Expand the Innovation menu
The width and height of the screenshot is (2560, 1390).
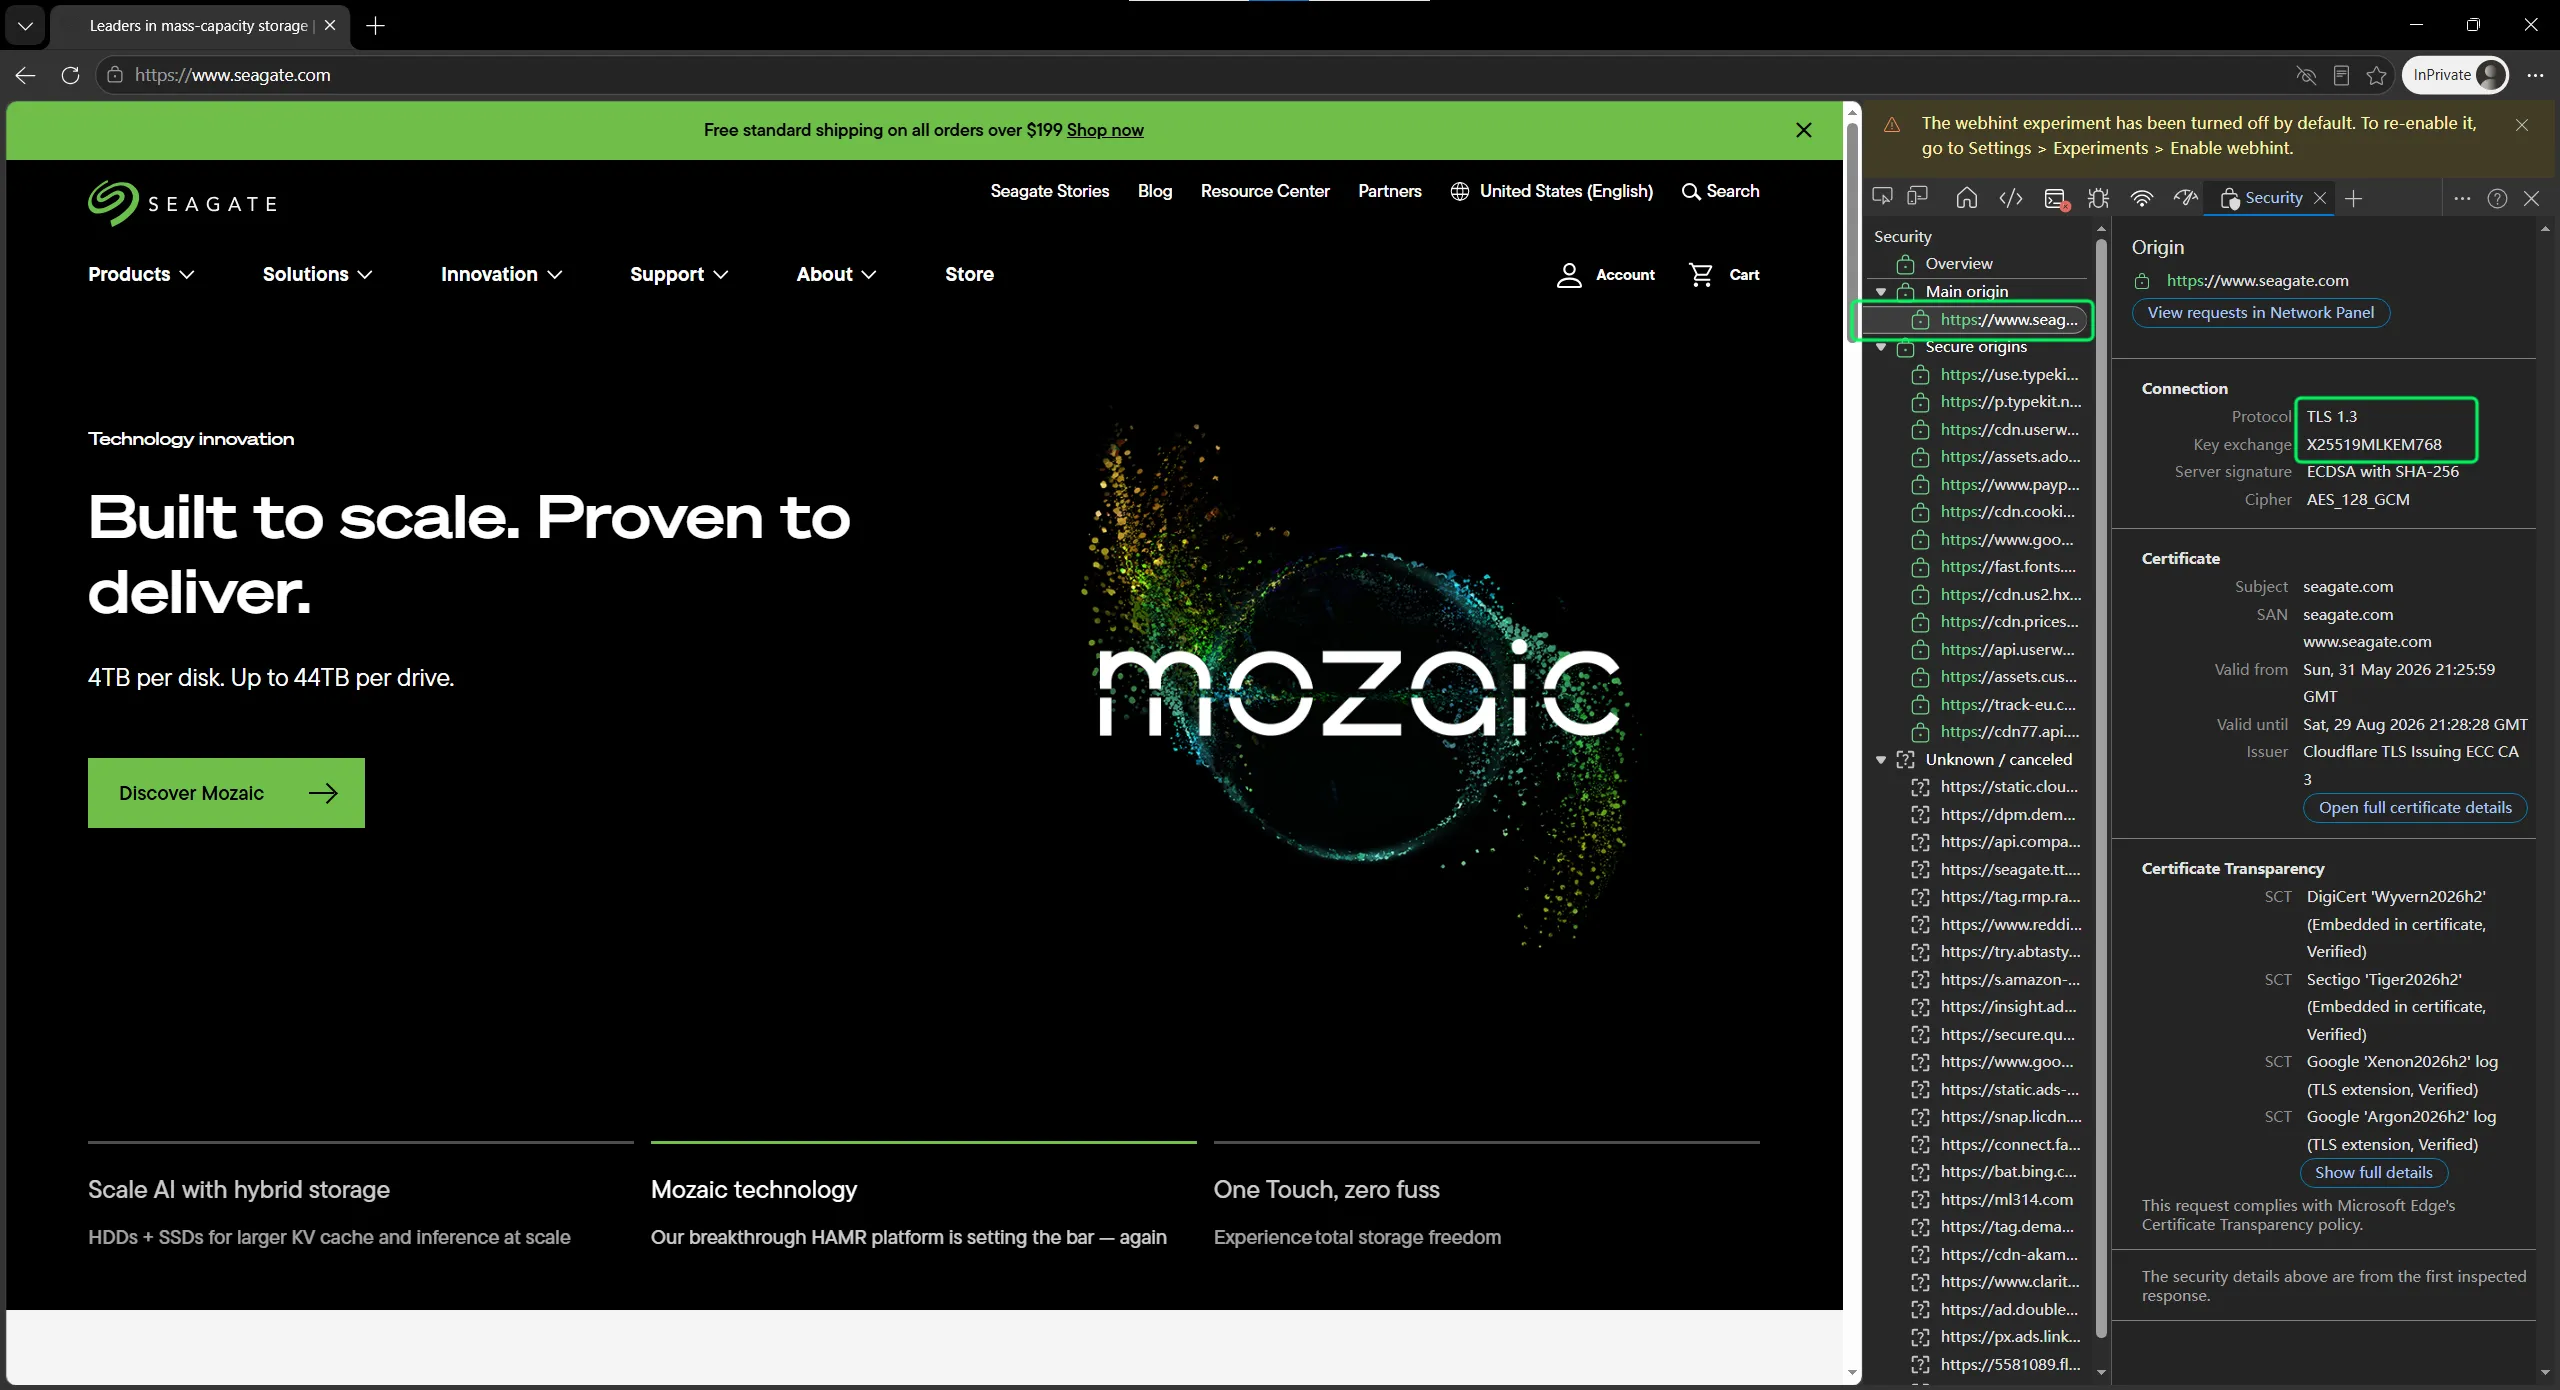[502, 274]
